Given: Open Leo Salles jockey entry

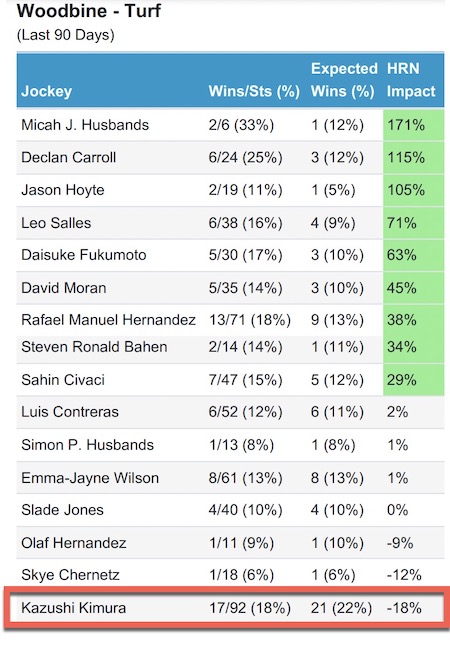Looking at the screenshot, I should (56, 223).
